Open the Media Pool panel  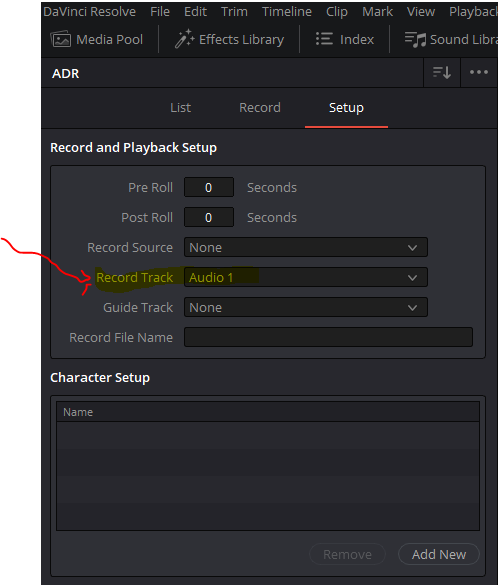coord(97,39)
